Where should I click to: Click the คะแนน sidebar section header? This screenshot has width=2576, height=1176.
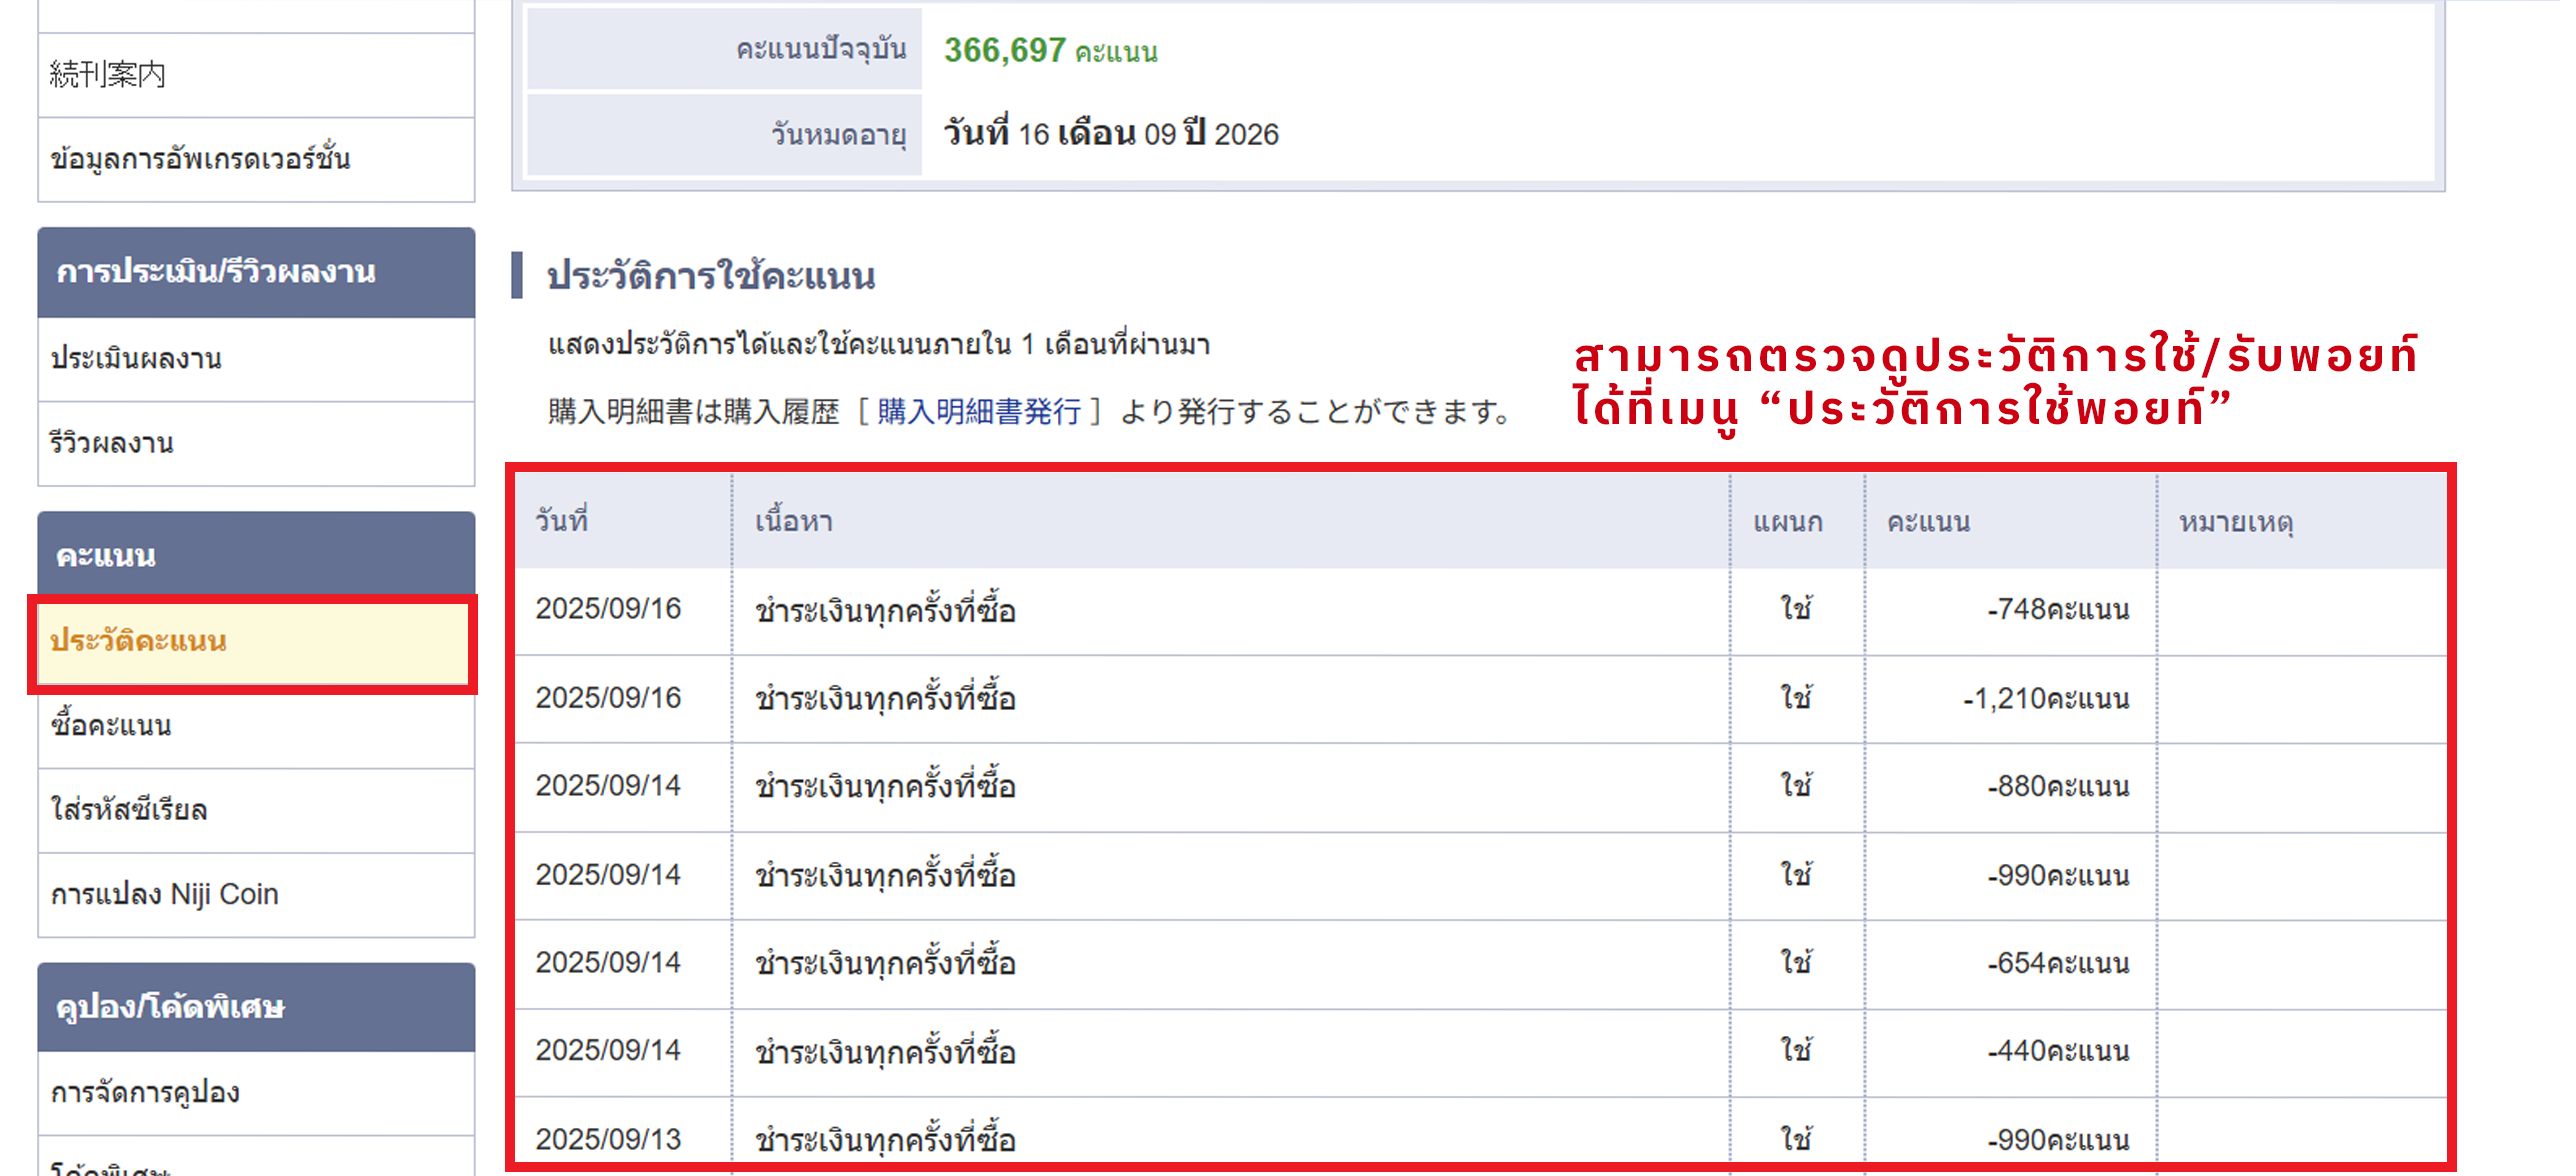[x=106, y=556]
